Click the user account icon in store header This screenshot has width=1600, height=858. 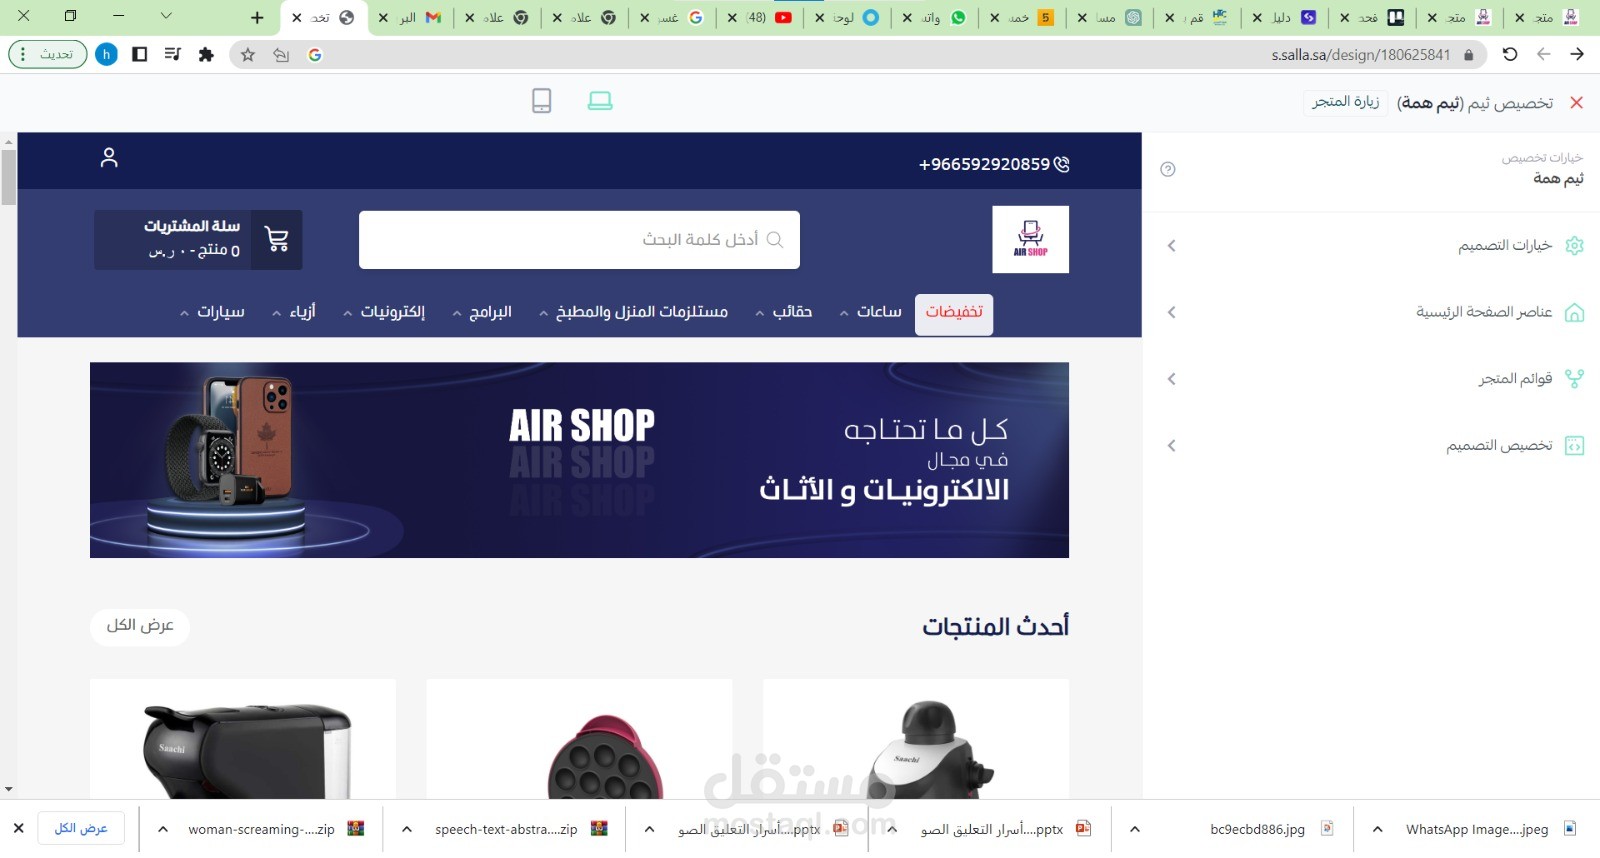(109, 158)
